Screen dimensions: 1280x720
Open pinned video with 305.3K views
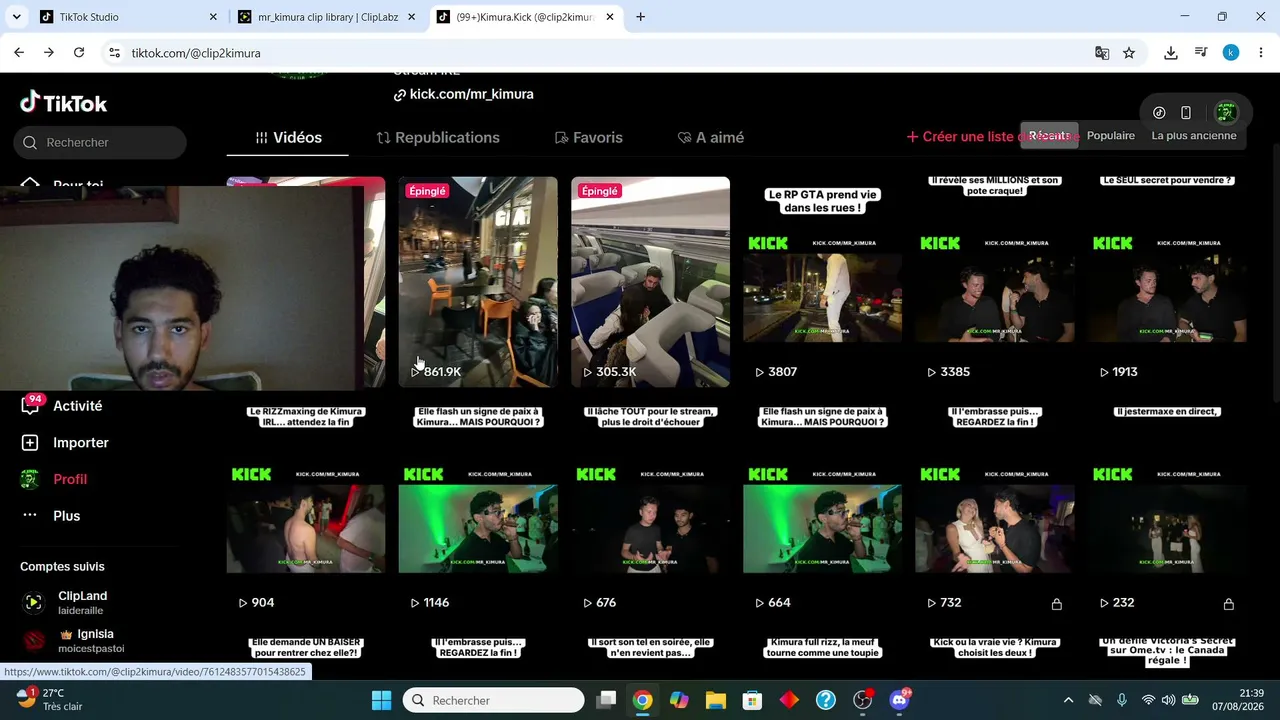pos(650,282)
